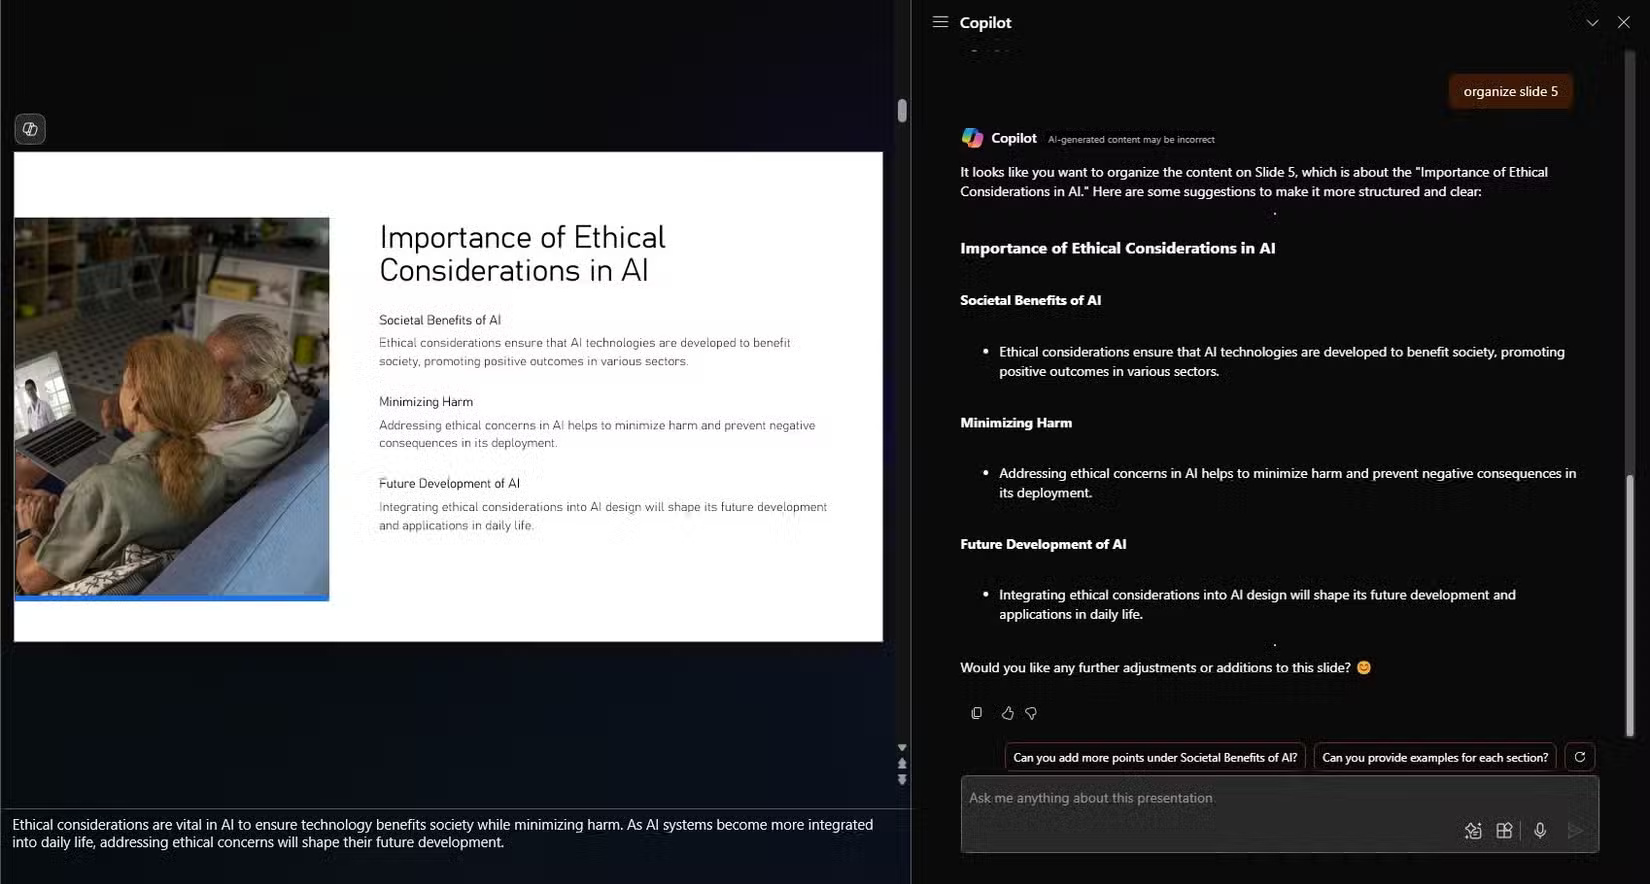
Task: Select the slide photo of the couple
Action: 172,407
